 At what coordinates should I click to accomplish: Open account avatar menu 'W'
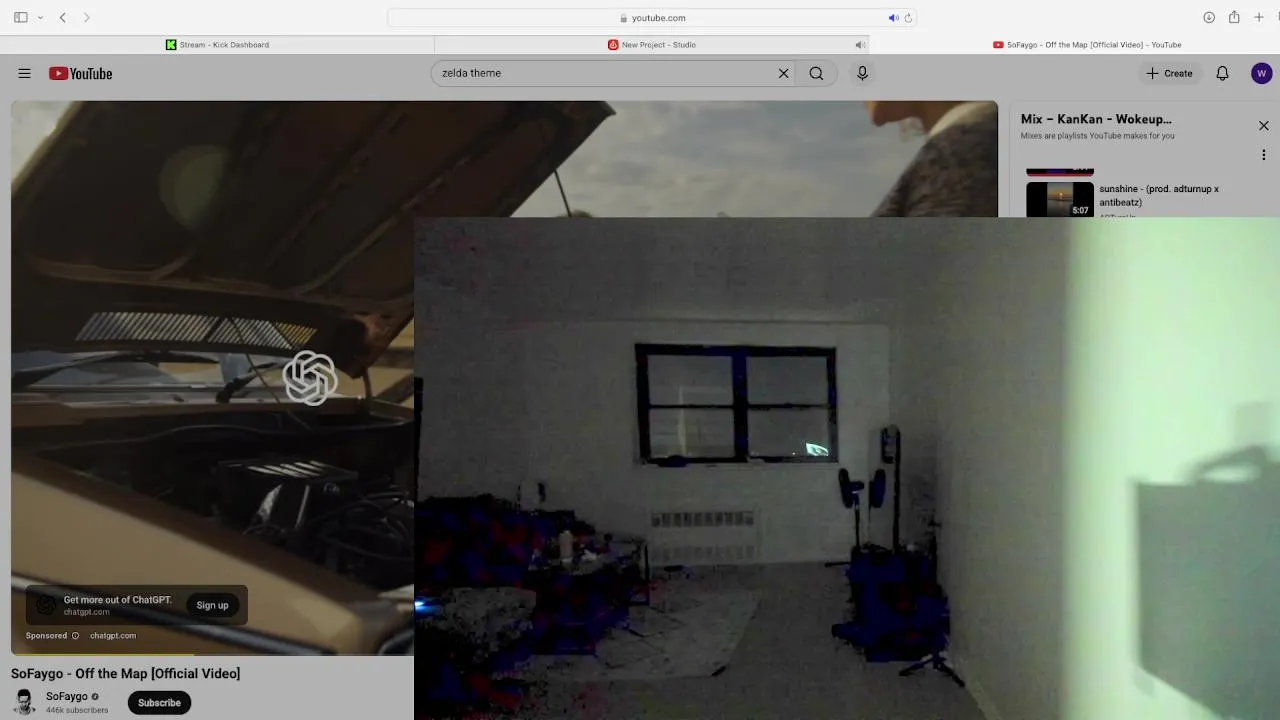tap(1261, 73)
